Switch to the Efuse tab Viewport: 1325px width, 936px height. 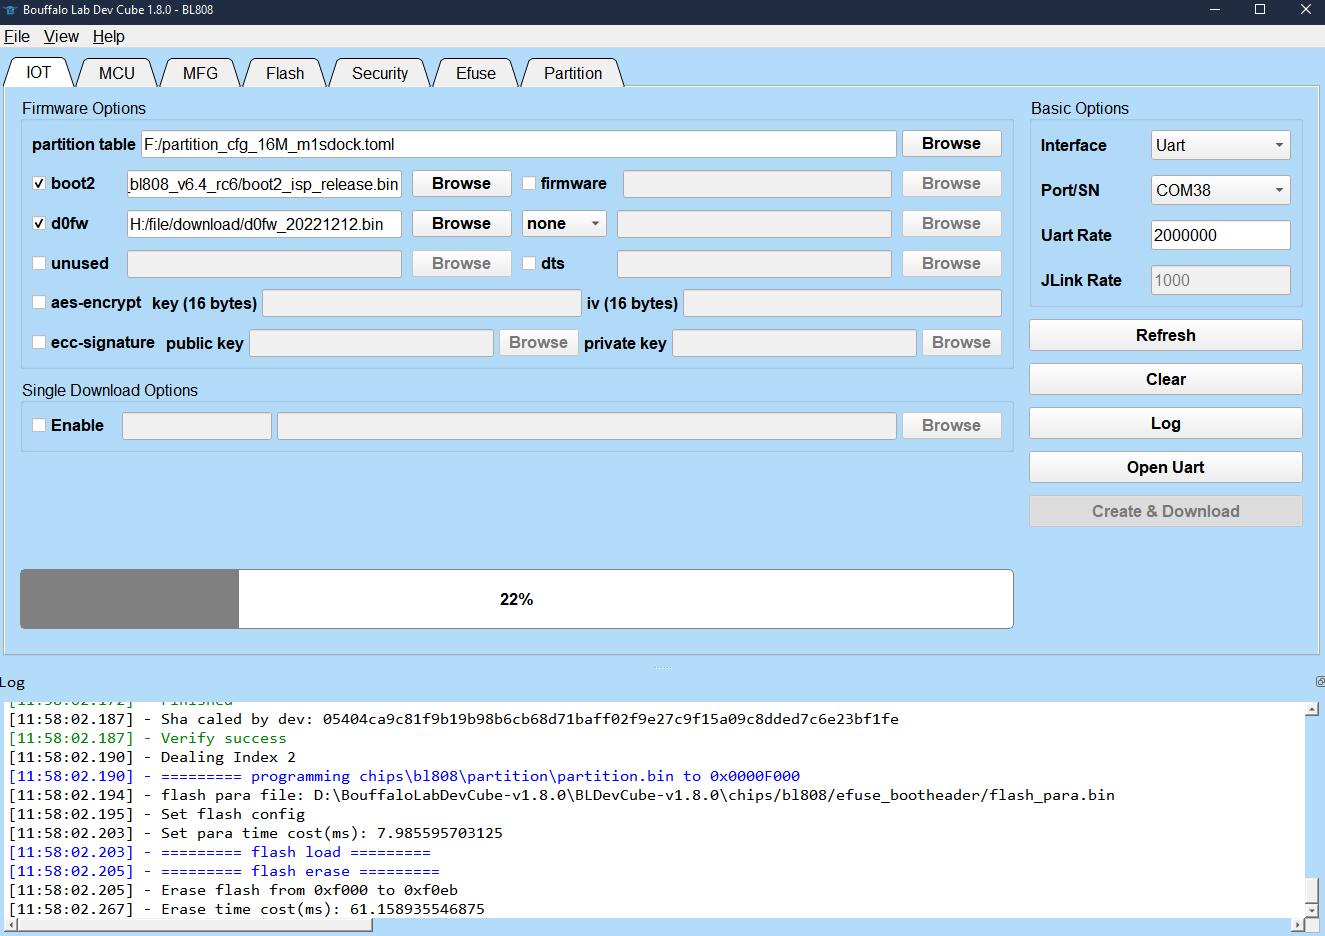476,73
